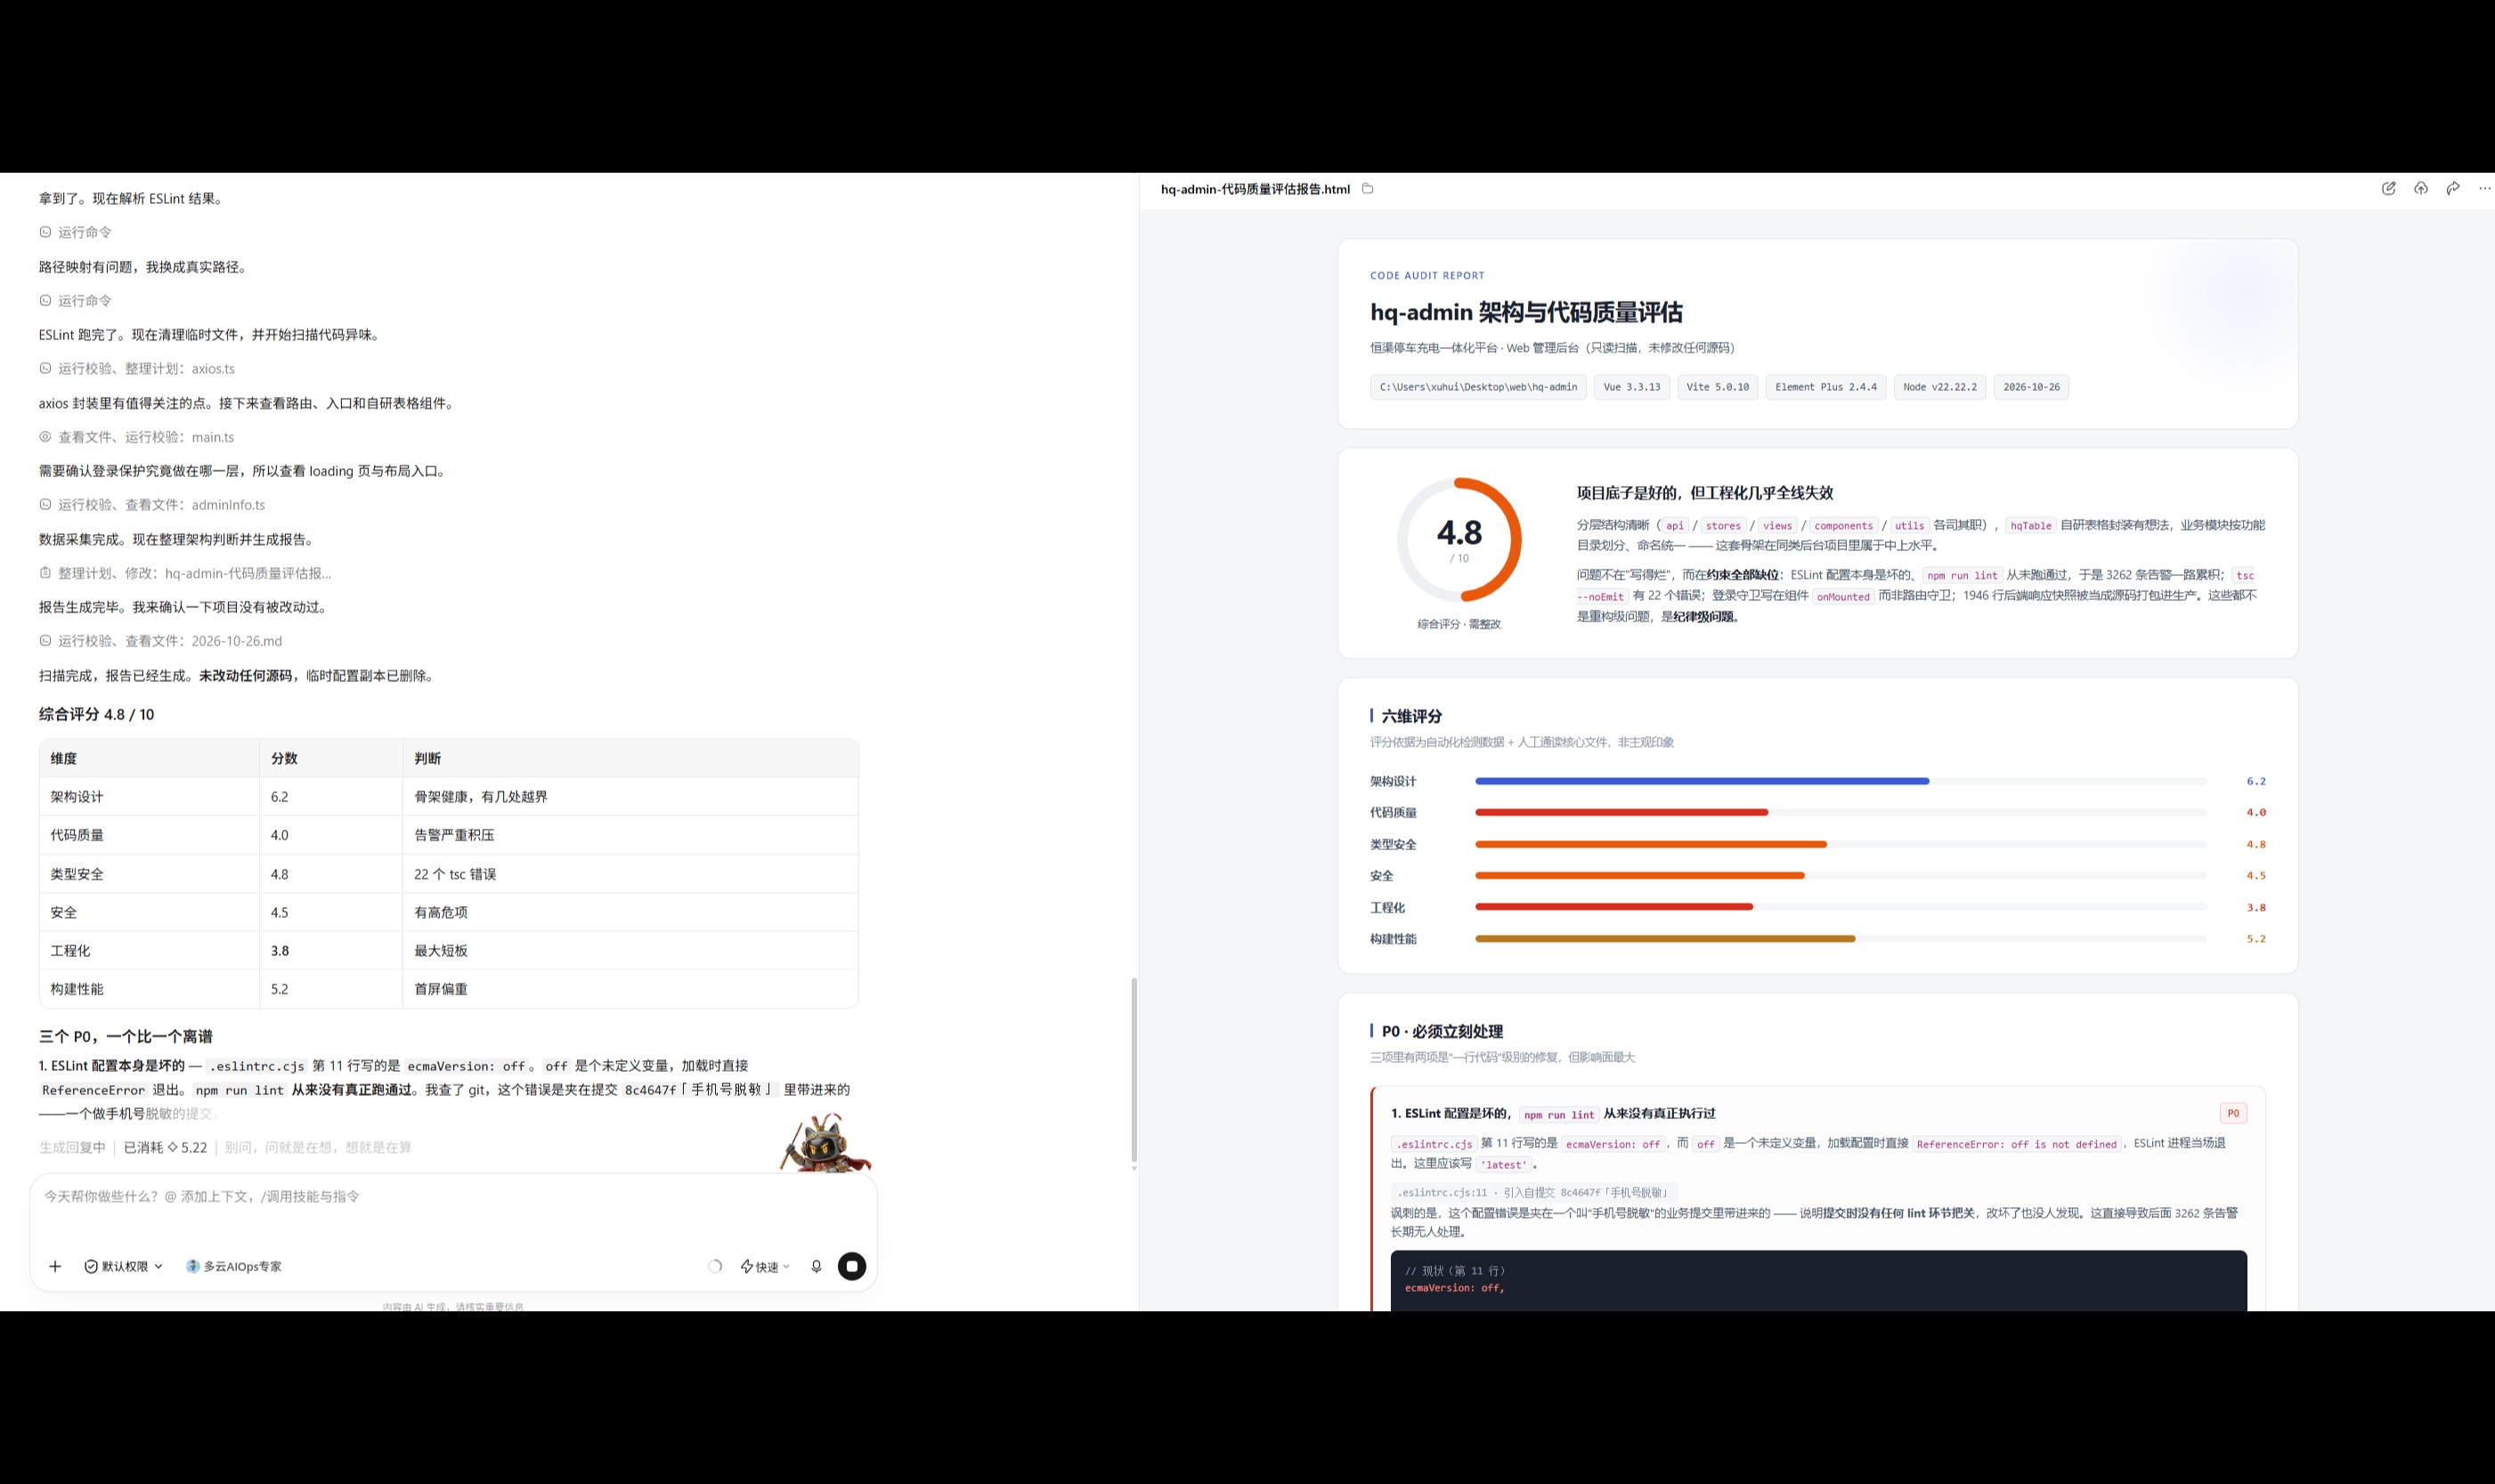Click the 六维评分 section heading
The width and height of the screenshot is (2495, 1484).
pyautogui.click(x=1411, y=716)
